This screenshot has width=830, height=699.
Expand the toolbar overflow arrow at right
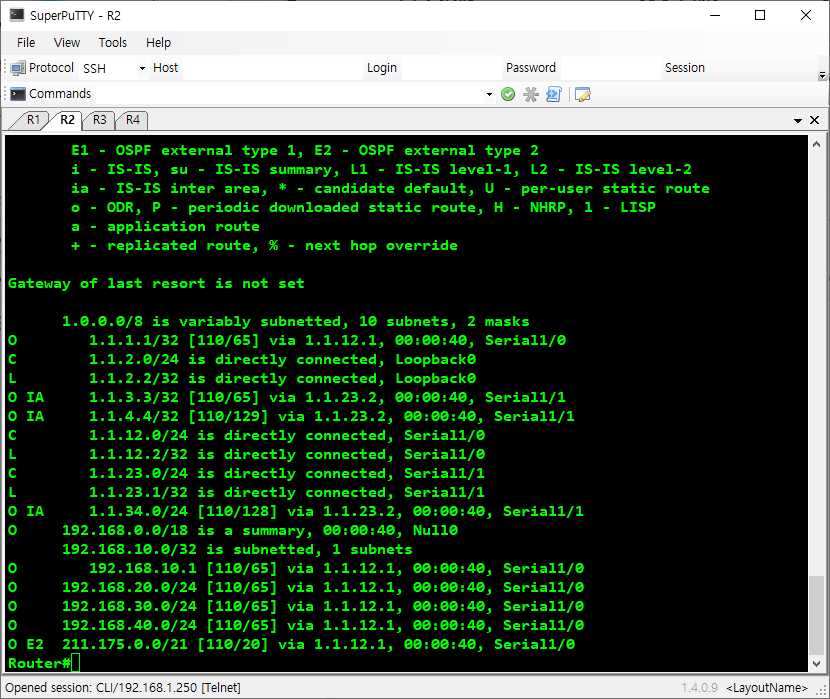click(822, 76)
